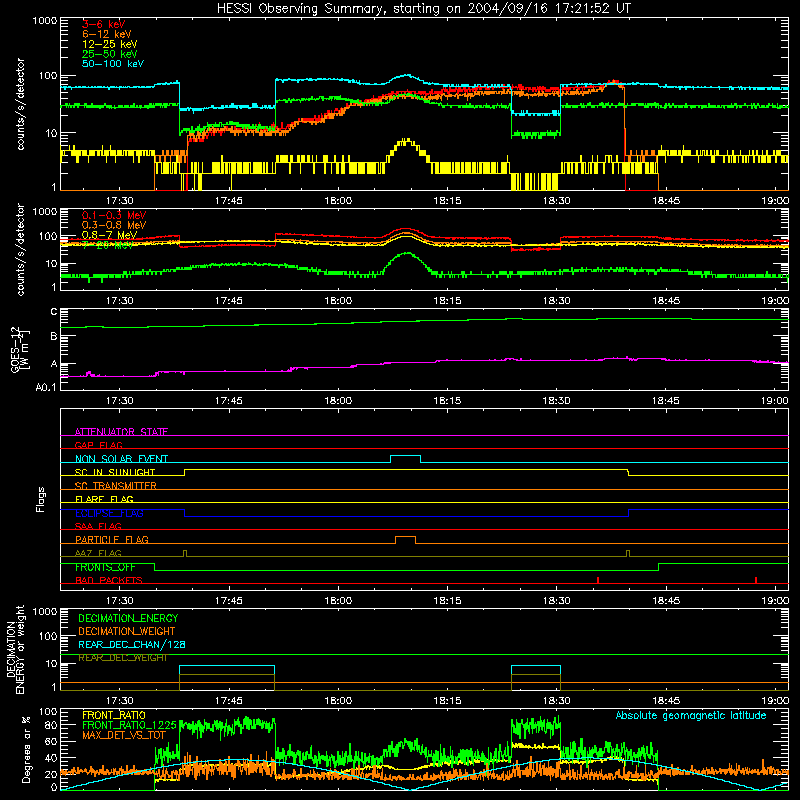Image resolution: width=800 pixels, height=800 pixels.
Task: Select the 12-25 keV legend label
Action: 109,44
